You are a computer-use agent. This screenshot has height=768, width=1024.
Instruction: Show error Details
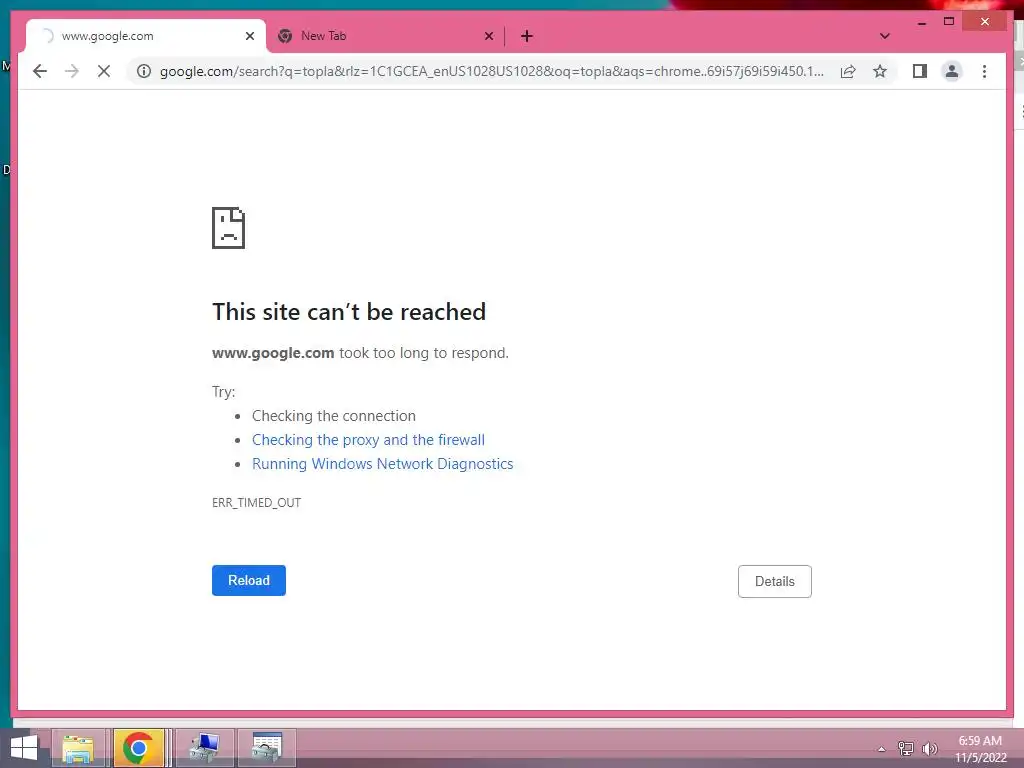click(x=775, y=581)
